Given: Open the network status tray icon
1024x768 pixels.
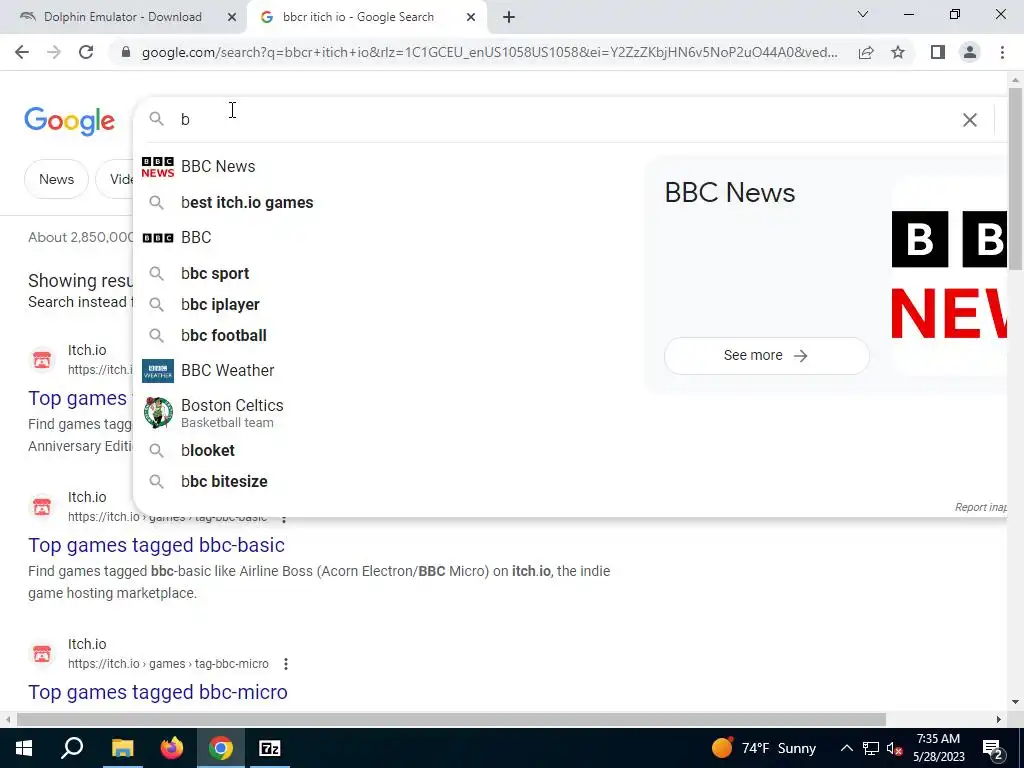Looking at the screenshot, I should point(871,748).
